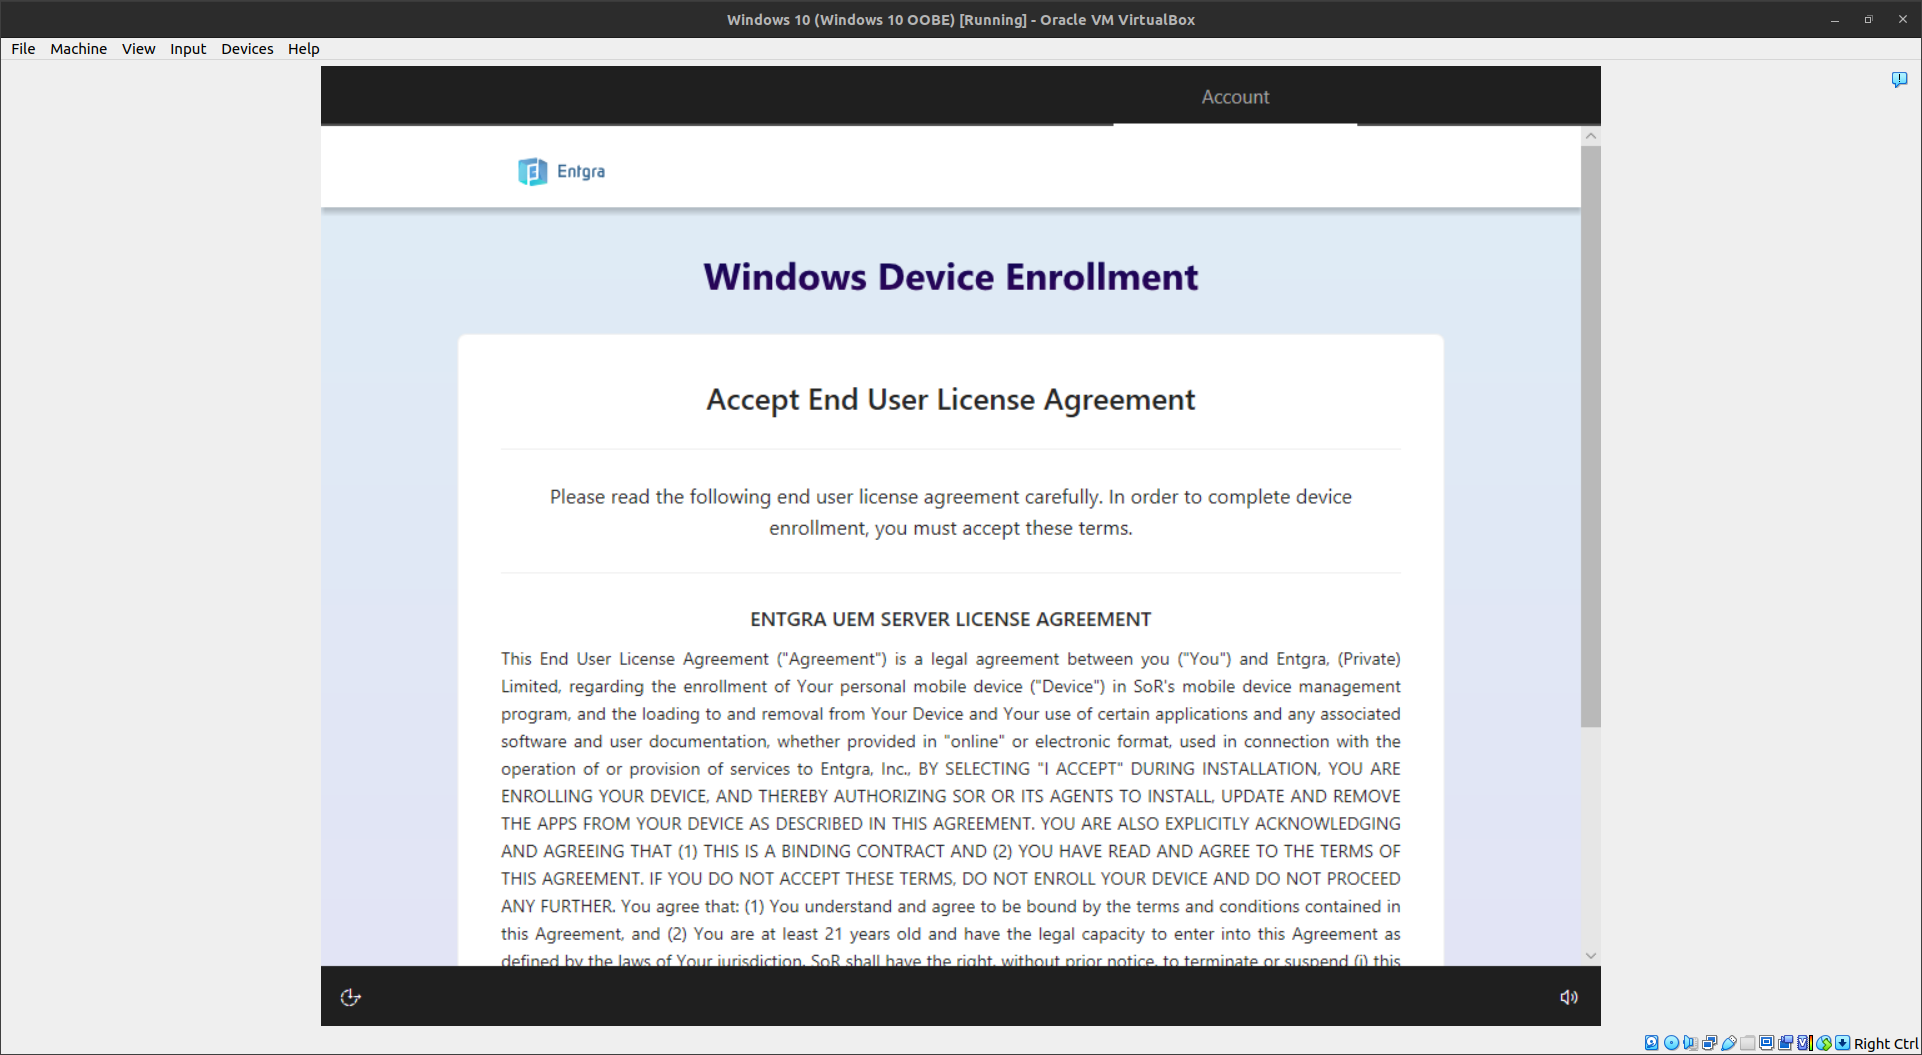Viewport: 1922px width, 1055px height.
Task: Click the hard disk activity status icon
Action: click(x=1652, y=1043)
